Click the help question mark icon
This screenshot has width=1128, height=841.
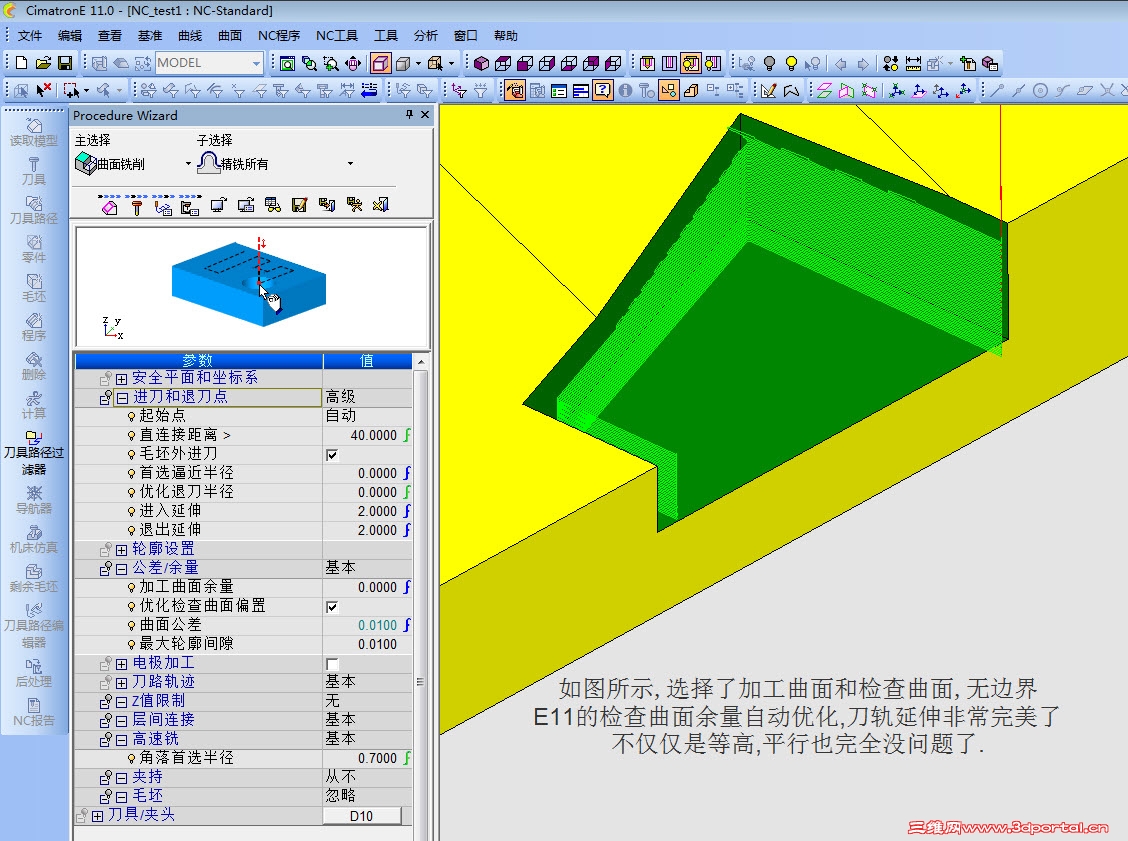tap(603, 91)
